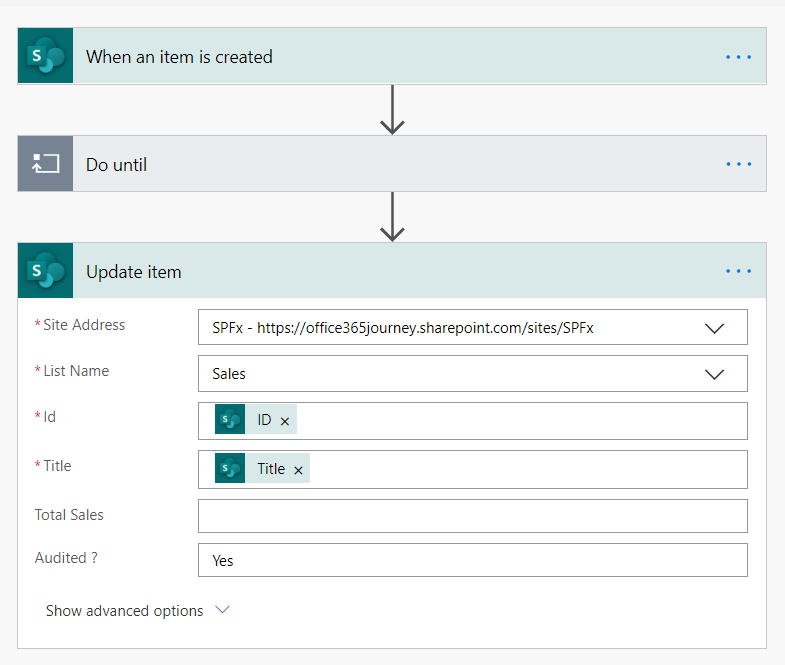Click the Audited ? label
785x665 pixels.
click(x=66, y=558)
